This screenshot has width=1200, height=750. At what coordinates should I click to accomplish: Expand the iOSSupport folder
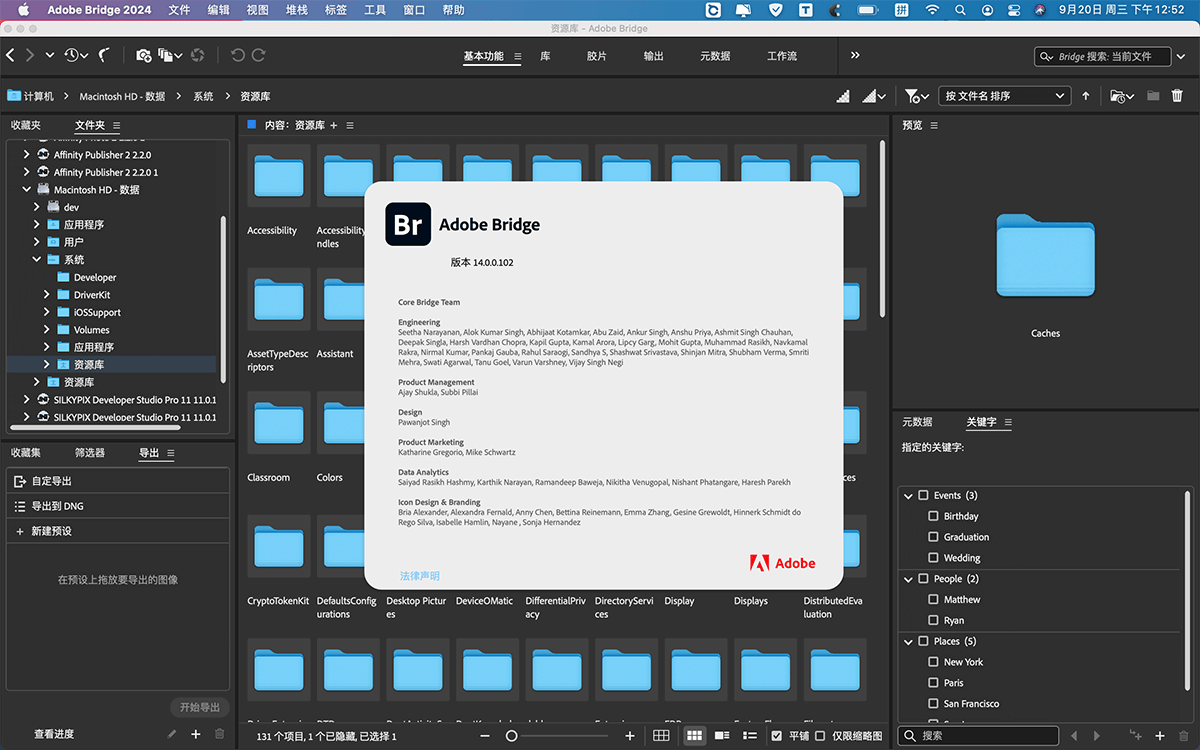coord(47,312)
